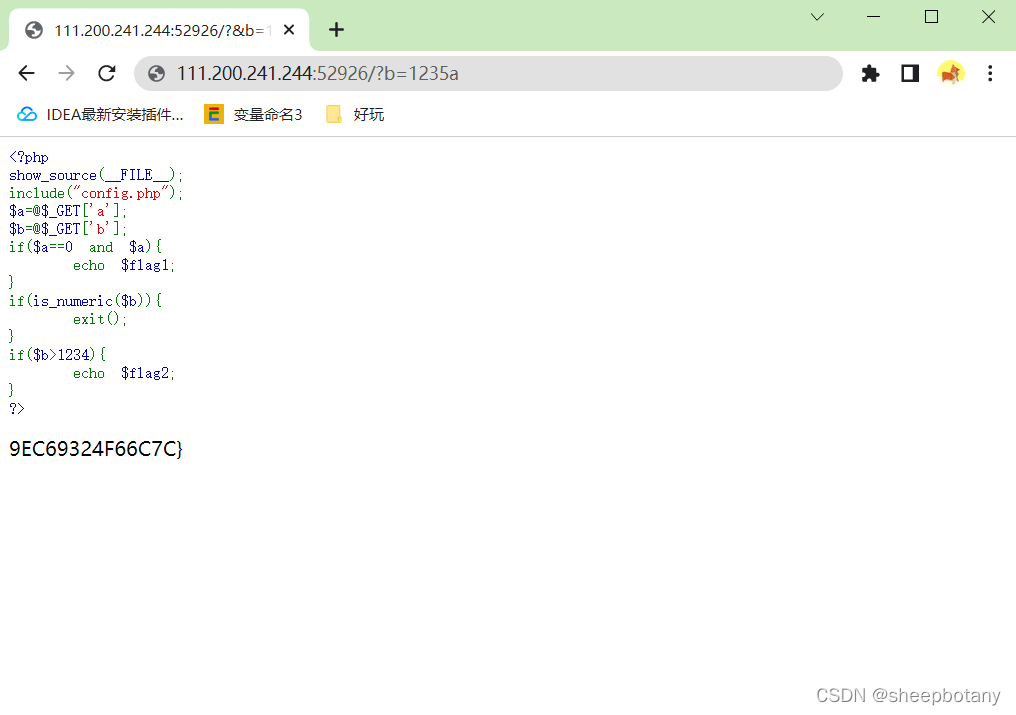Click the yellow folder icon for 好玩

(x=334, y=115)
